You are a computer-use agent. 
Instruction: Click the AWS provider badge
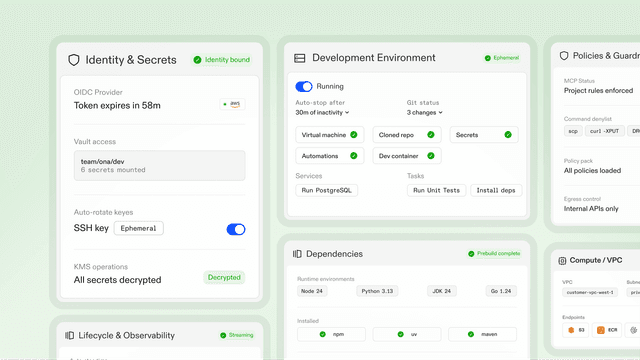point(232,104)
